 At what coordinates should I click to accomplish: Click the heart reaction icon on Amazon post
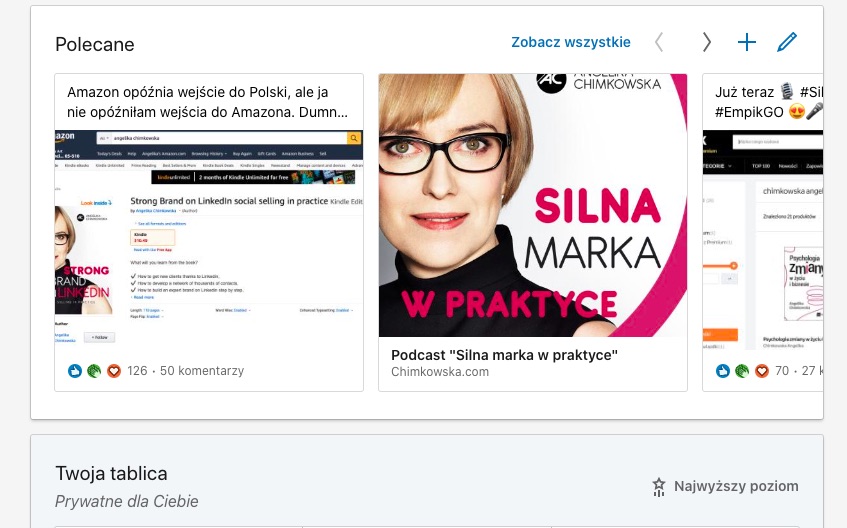(x=113, y=371)
